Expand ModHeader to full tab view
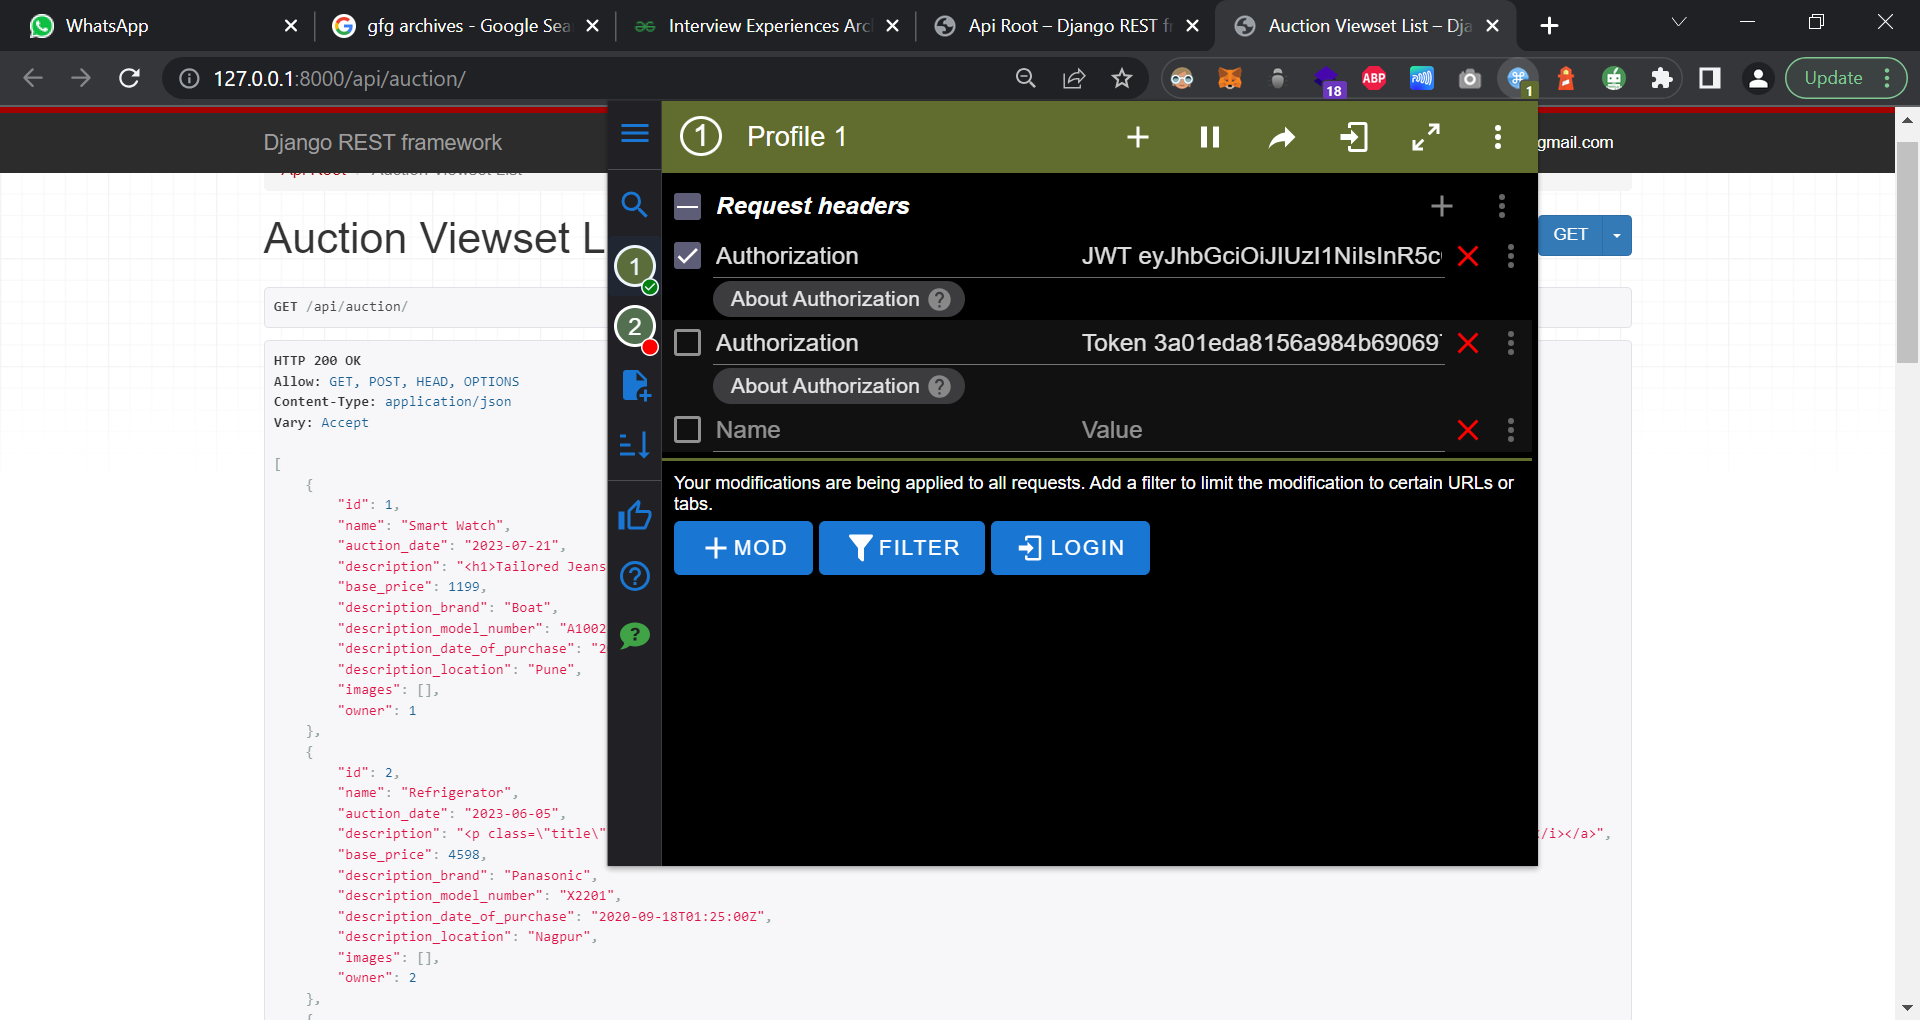The image size is (1920, 1020). (x=1426, y=137)
